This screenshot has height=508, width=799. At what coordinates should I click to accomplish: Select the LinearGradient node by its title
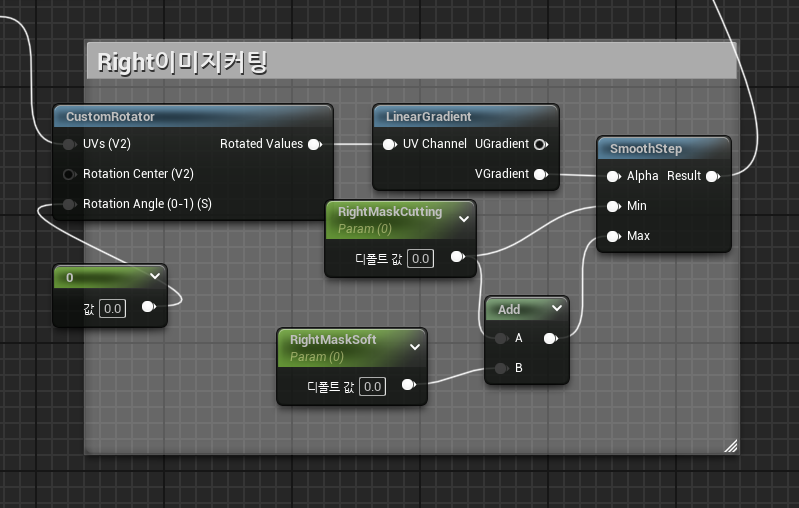tap(429, 117)
